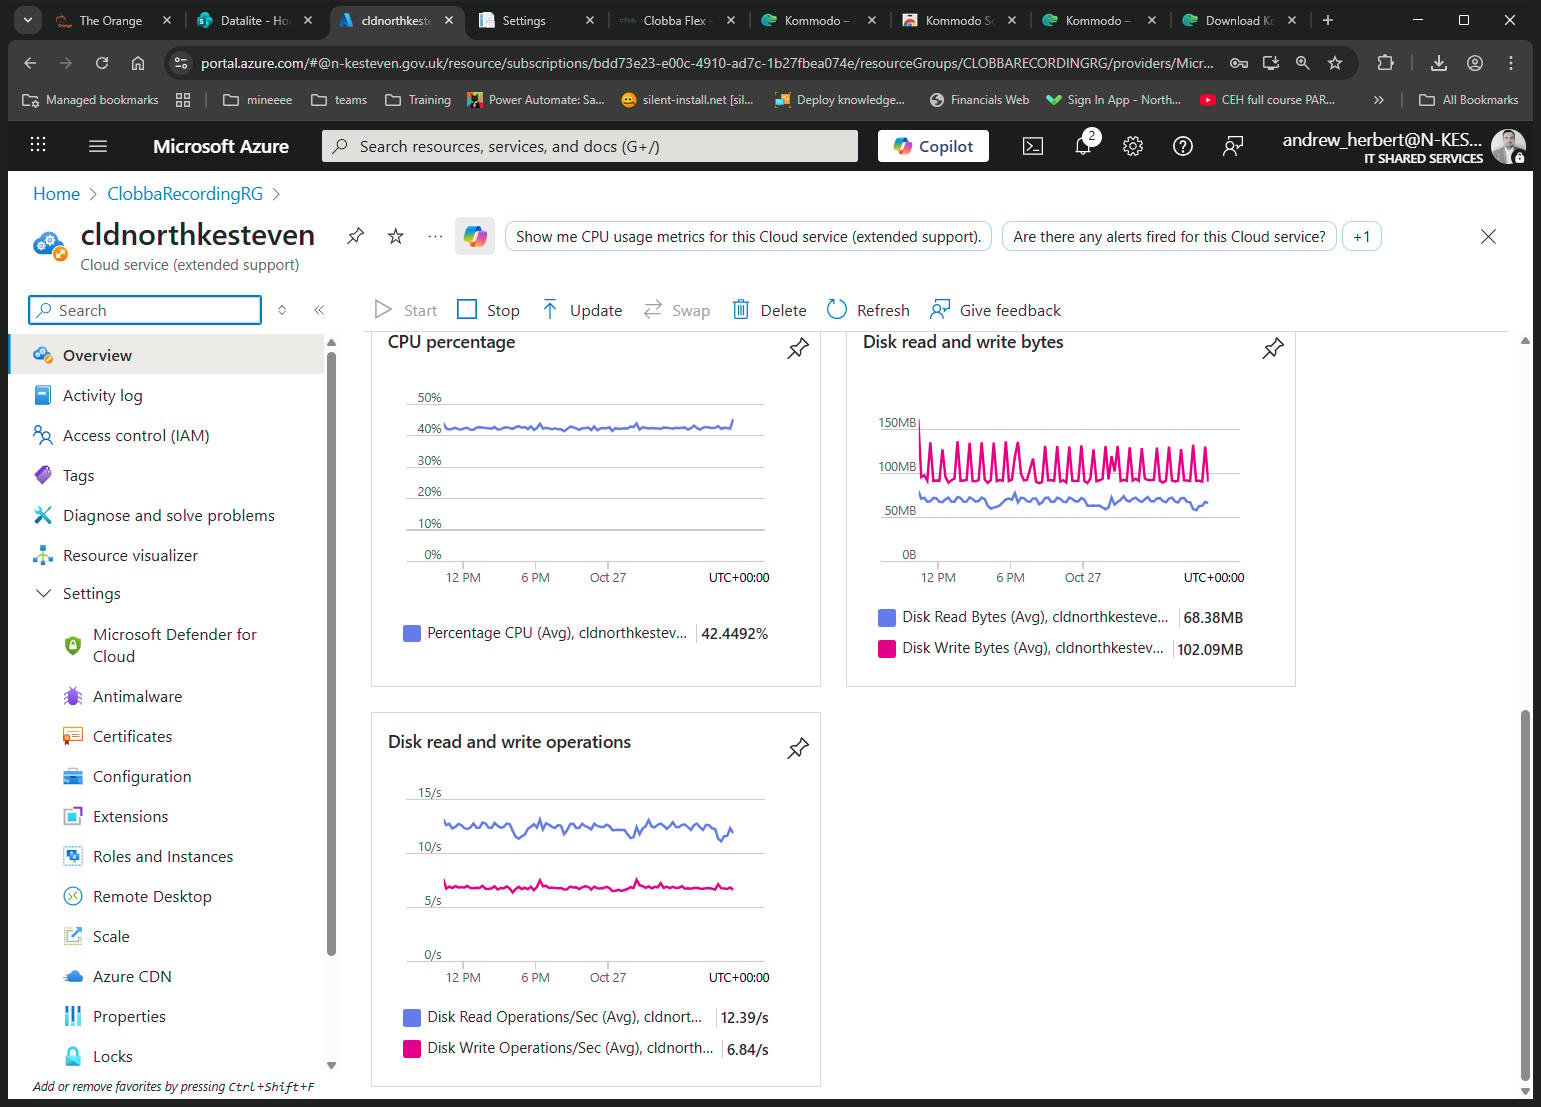This screenshot has height=1107, width=1541.
Task: Pin cldnorthkesteven resource to dashboard
Action: point(355,236)
